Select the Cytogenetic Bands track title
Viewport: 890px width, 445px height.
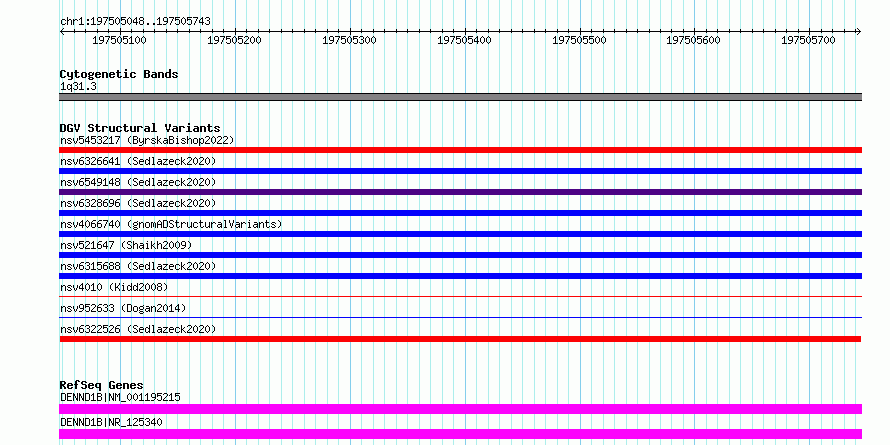click(119, 74)
